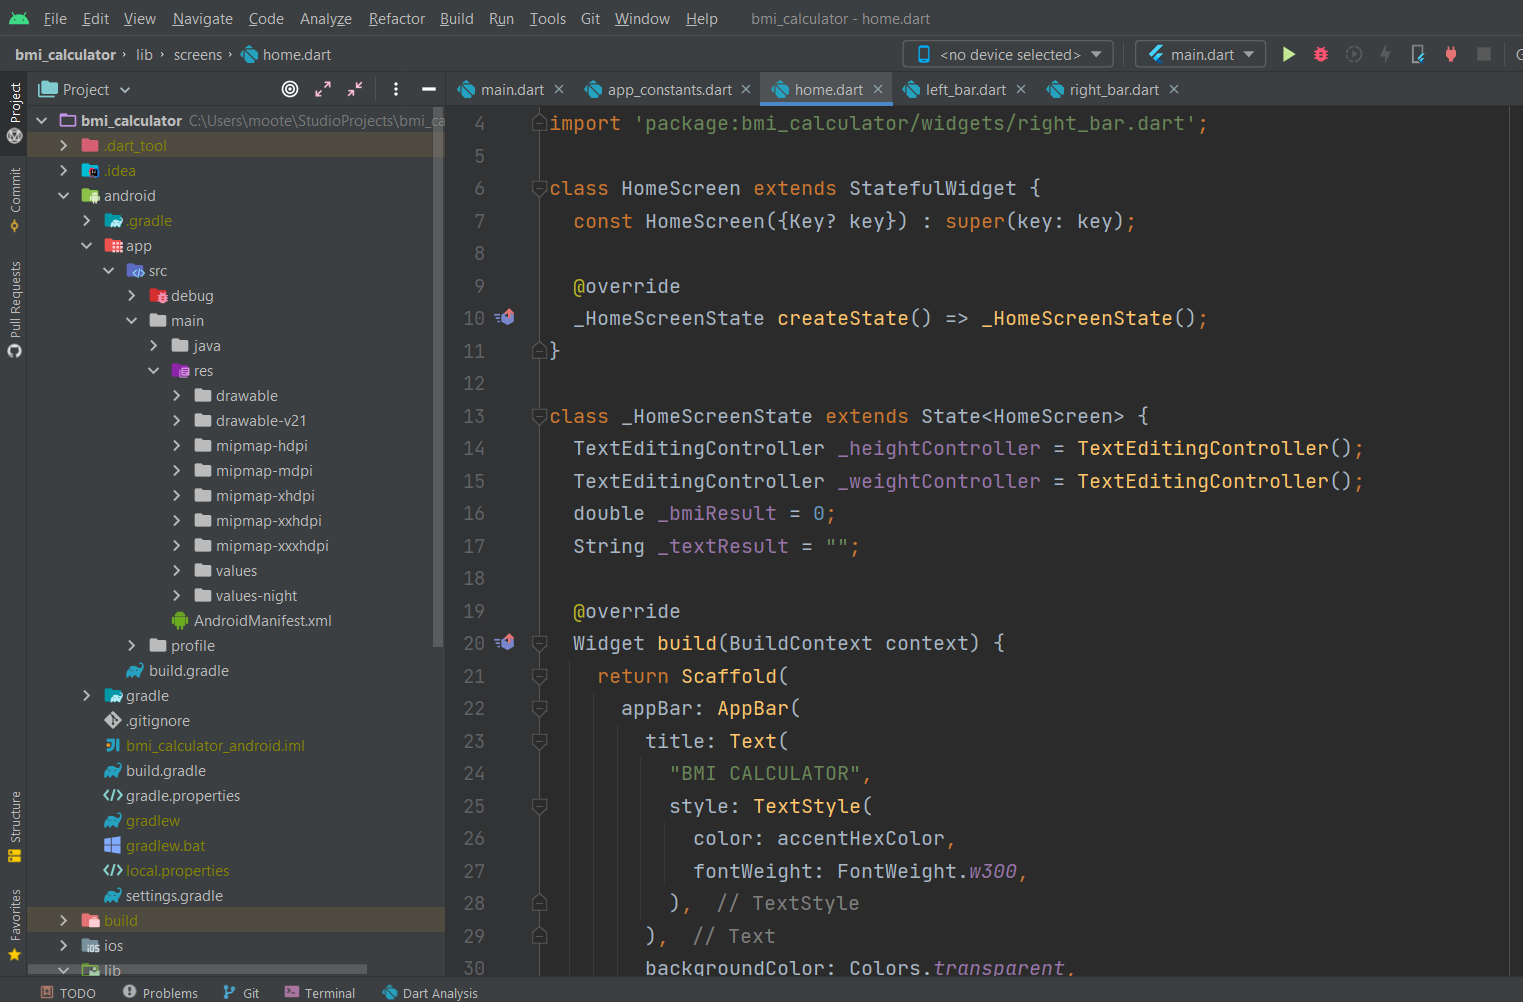The image size is (1523, 1002).
Task: Expand the debug folder
Action: tap(131, 296)
